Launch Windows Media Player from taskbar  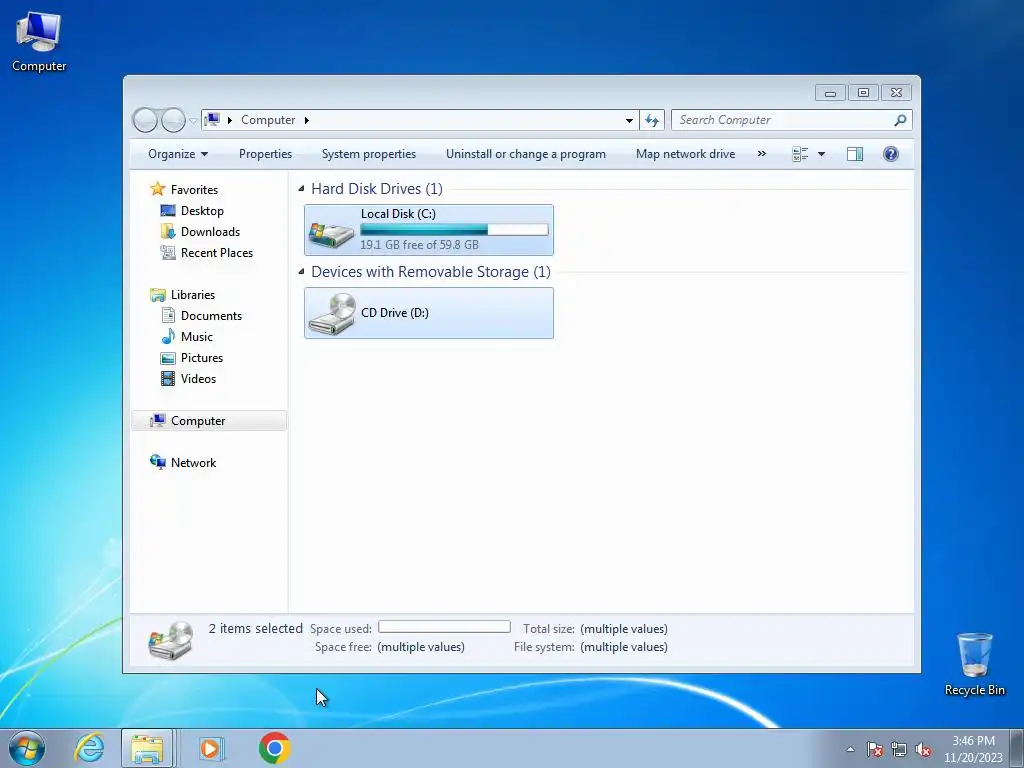point(211,748)
